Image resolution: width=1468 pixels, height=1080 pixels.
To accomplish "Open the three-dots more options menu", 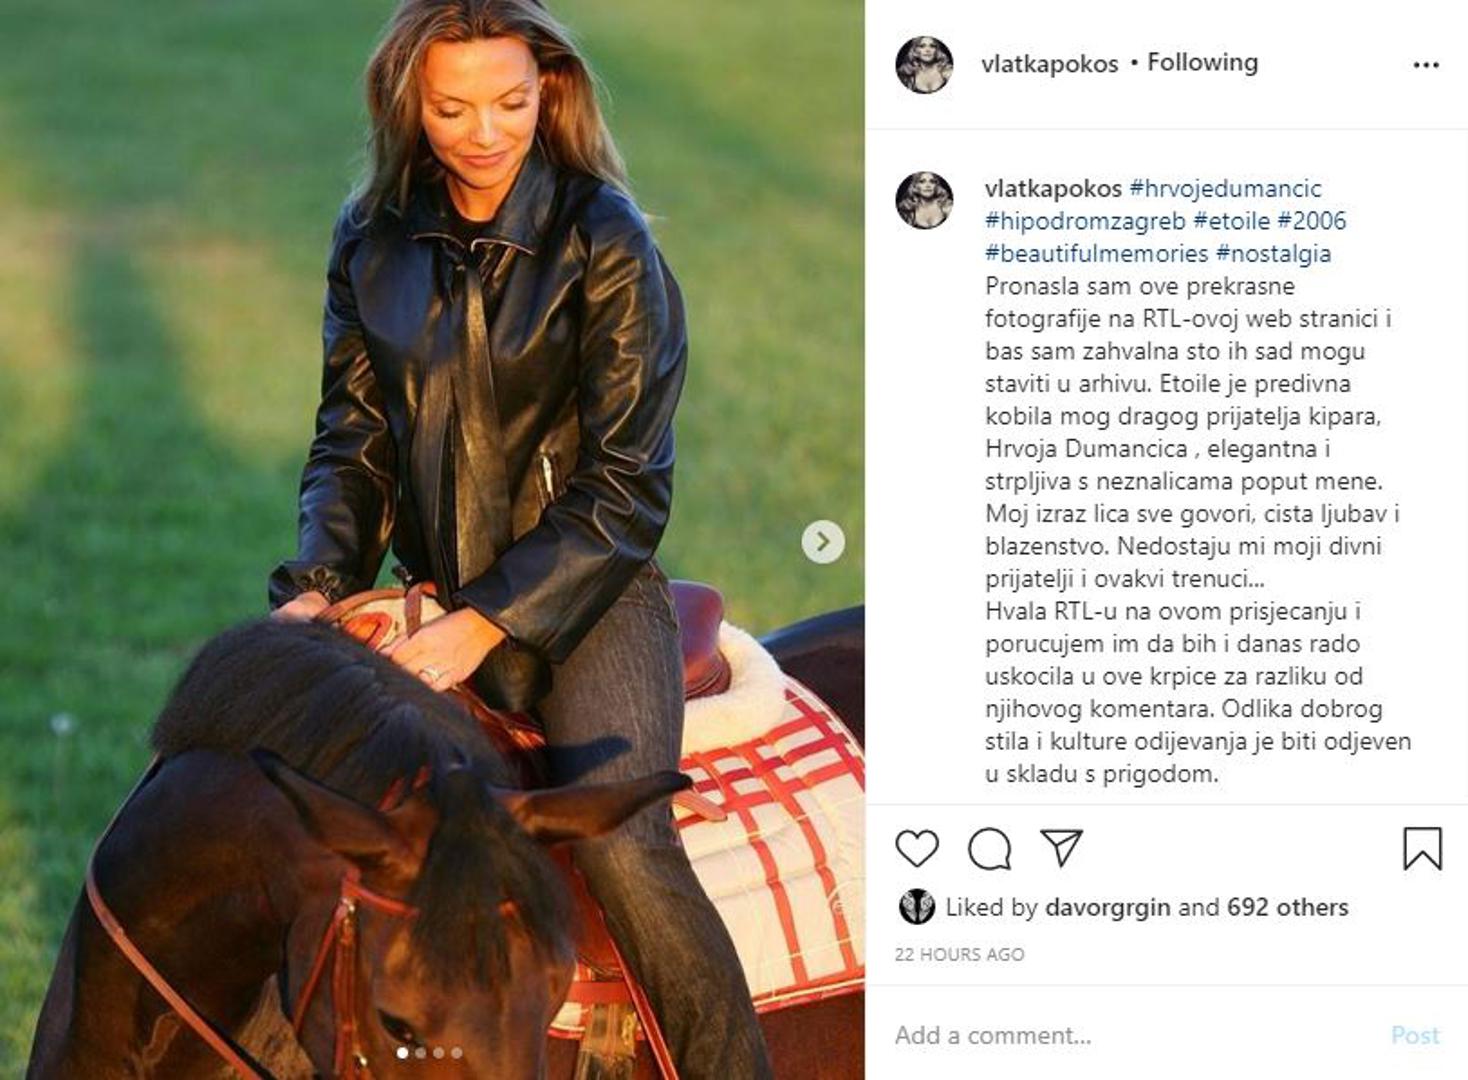I will pyautogui.click(x=1426, y=65).
